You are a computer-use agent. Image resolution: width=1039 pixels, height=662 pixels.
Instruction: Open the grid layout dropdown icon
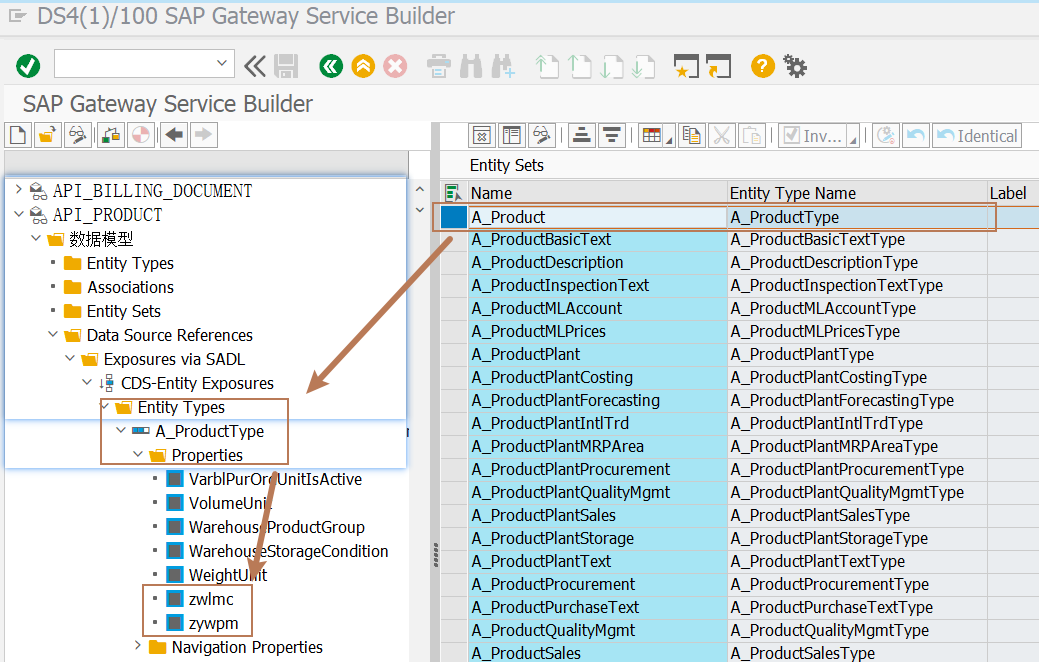point(656,136)
